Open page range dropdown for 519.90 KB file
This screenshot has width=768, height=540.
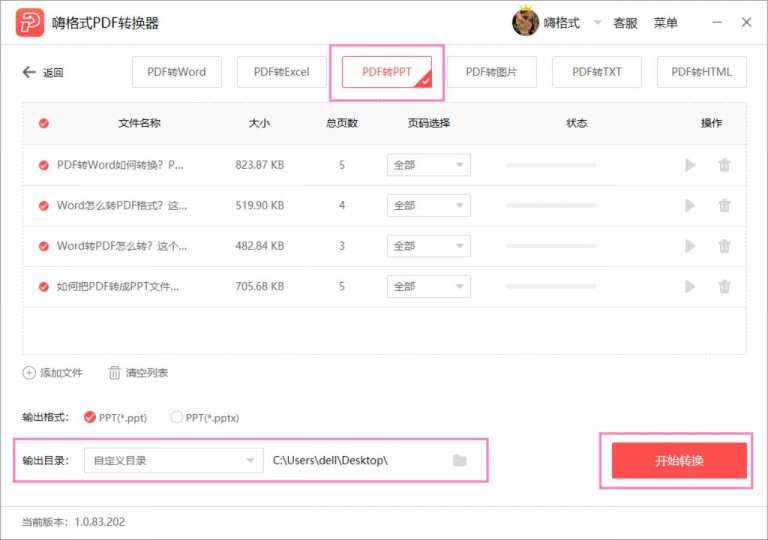pyautogui.click(x=429, y=205)
